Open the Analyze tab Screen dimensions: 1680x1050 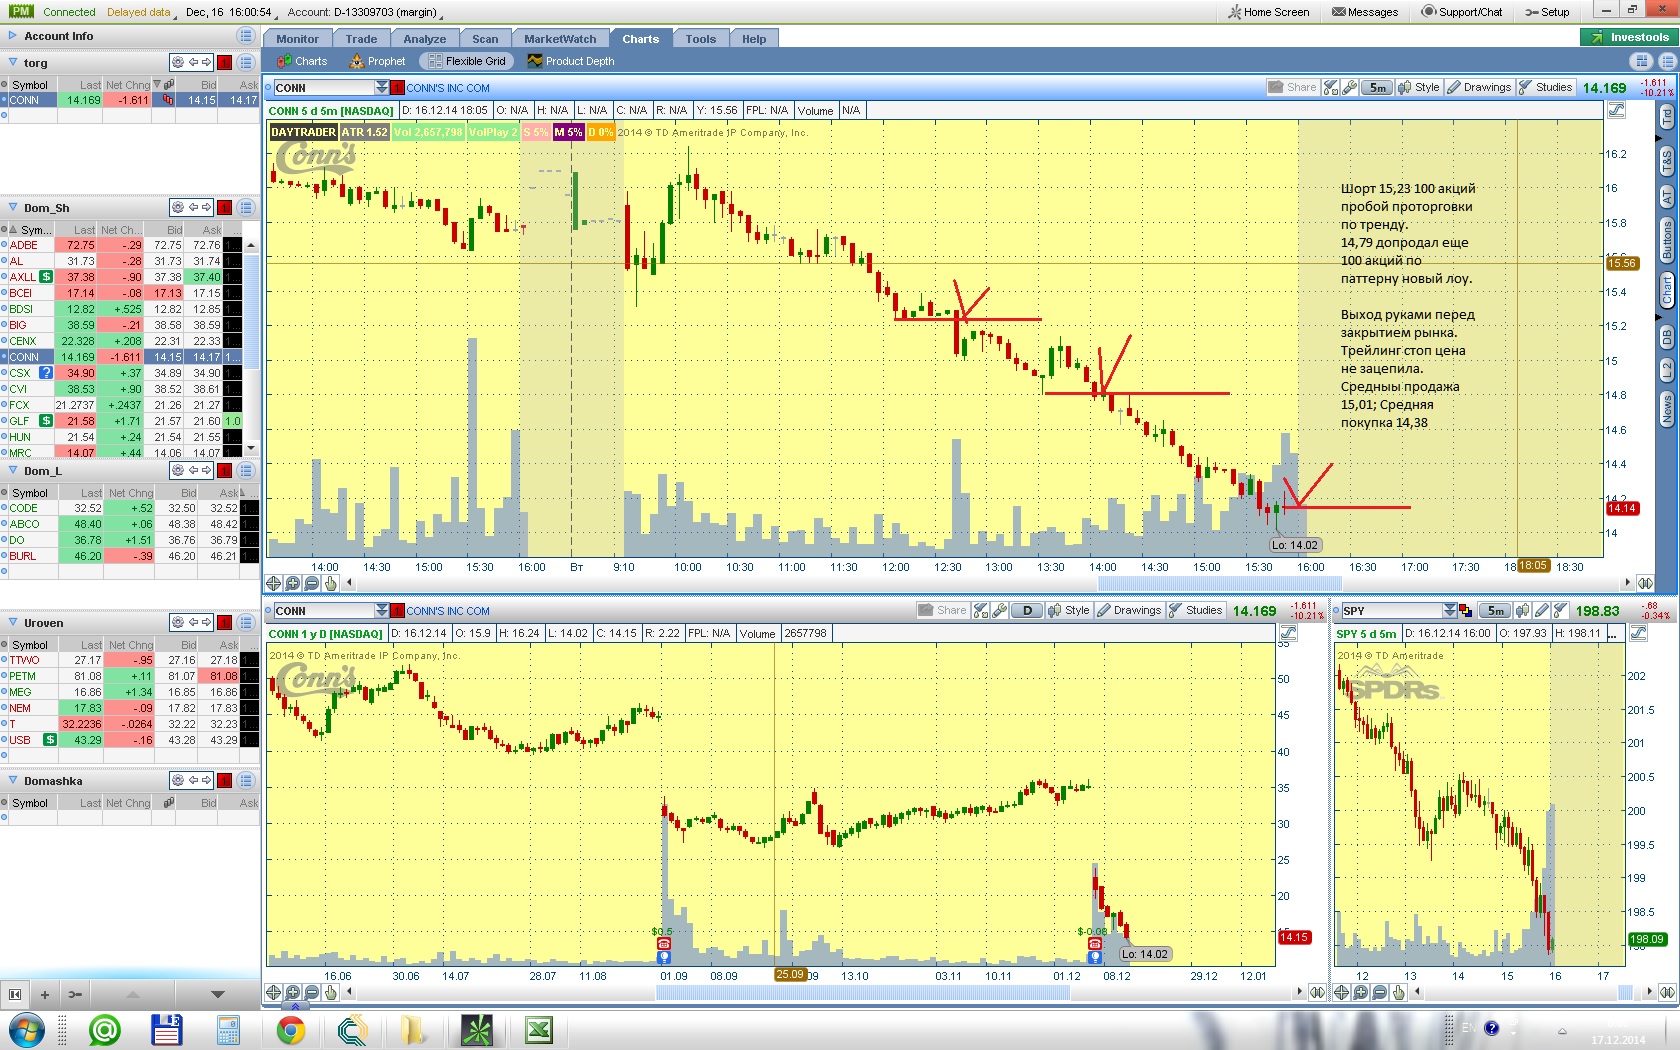tap(424, 39)
